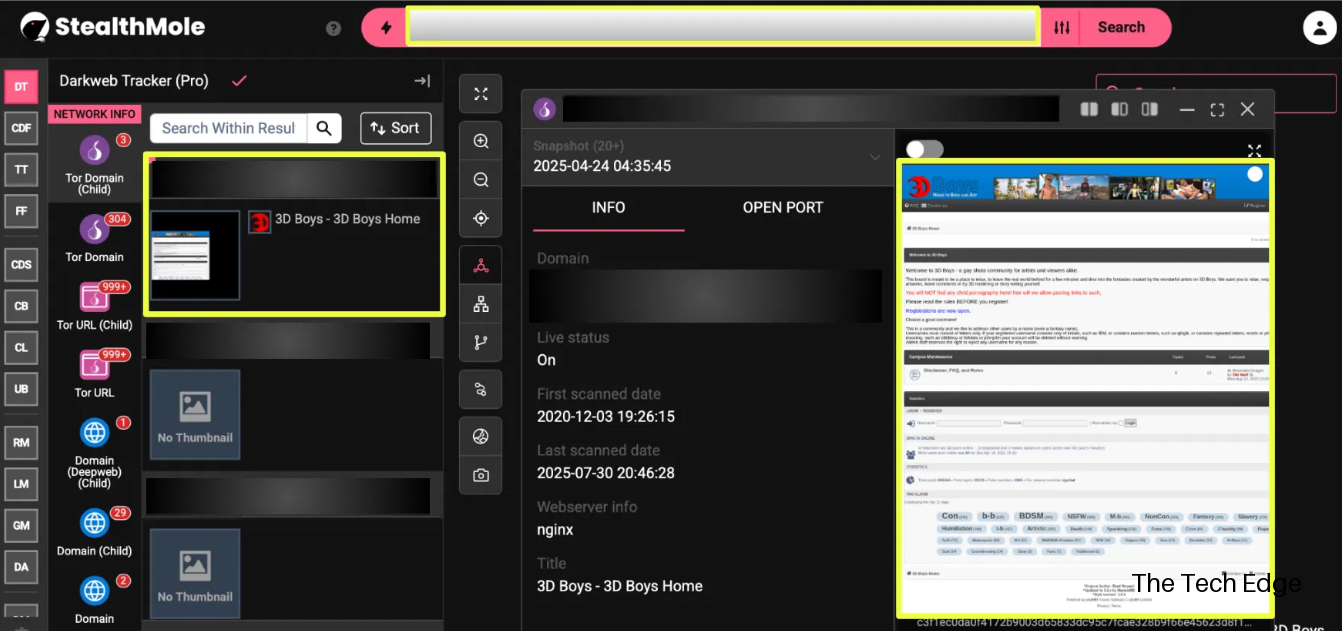Expand the snapshot preview to fullscreen

point(1254,150)
